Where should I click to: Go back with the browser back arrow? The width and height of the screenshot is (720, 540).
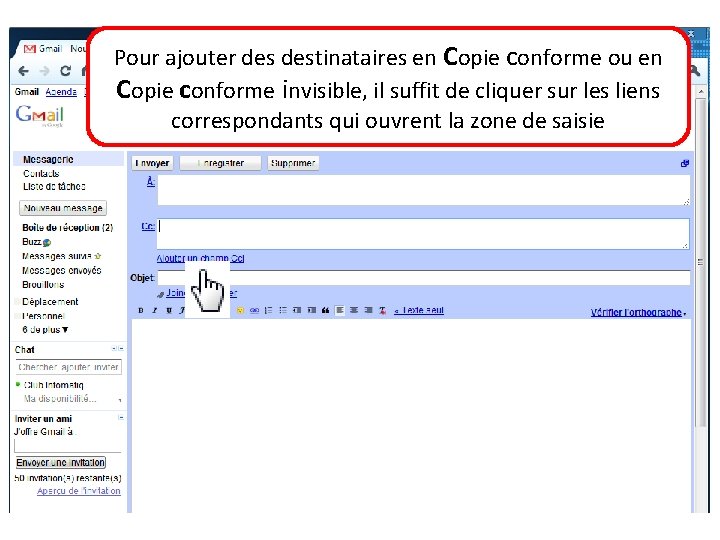23,71
